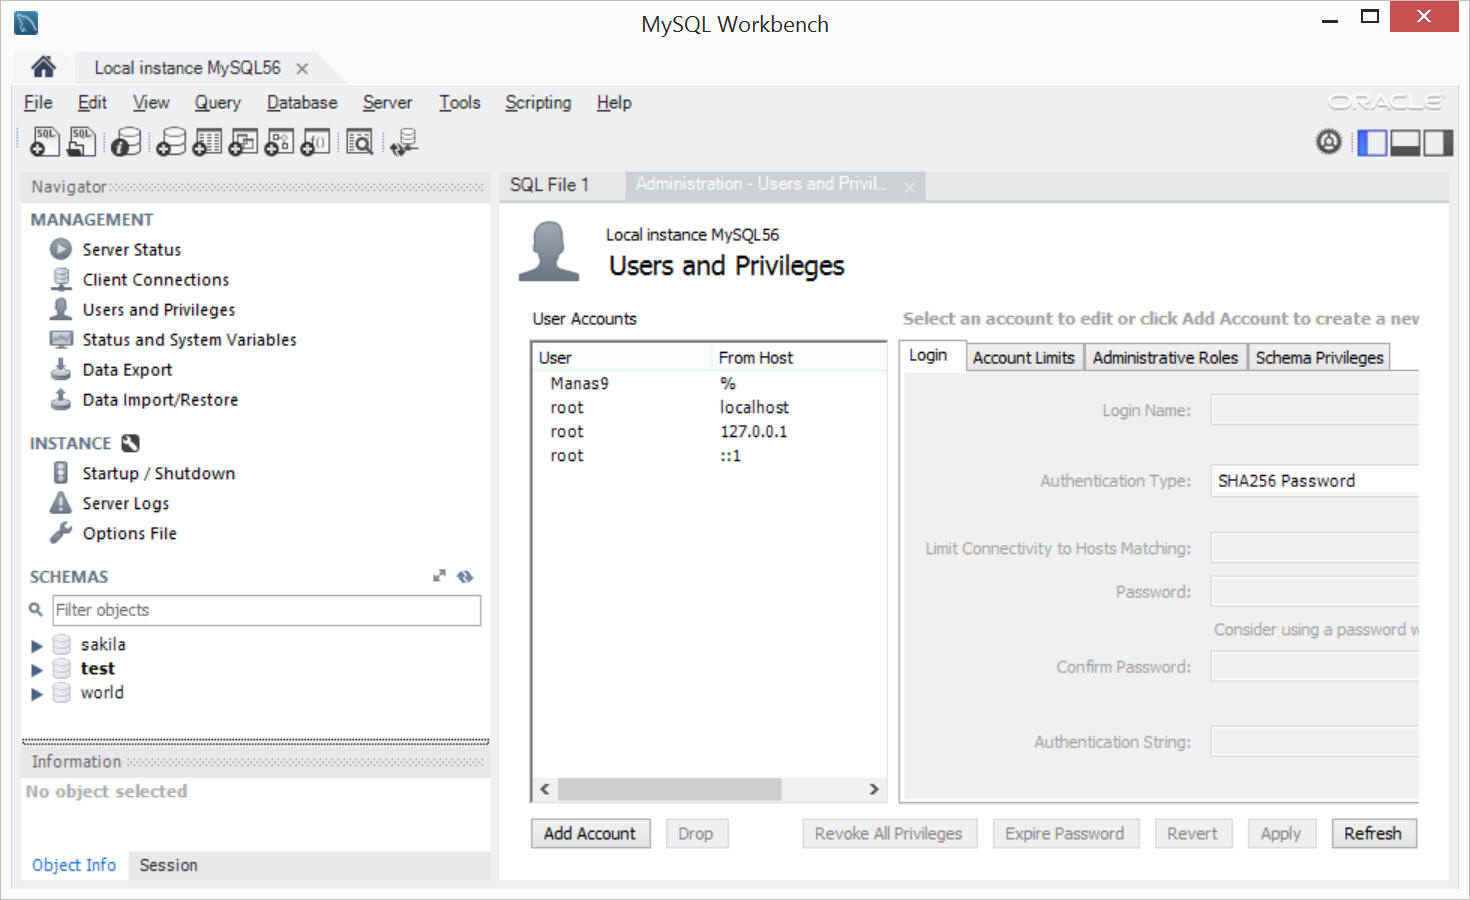Click the user list scroll-left arrow
1470x900 pixels.
(545, 789)
